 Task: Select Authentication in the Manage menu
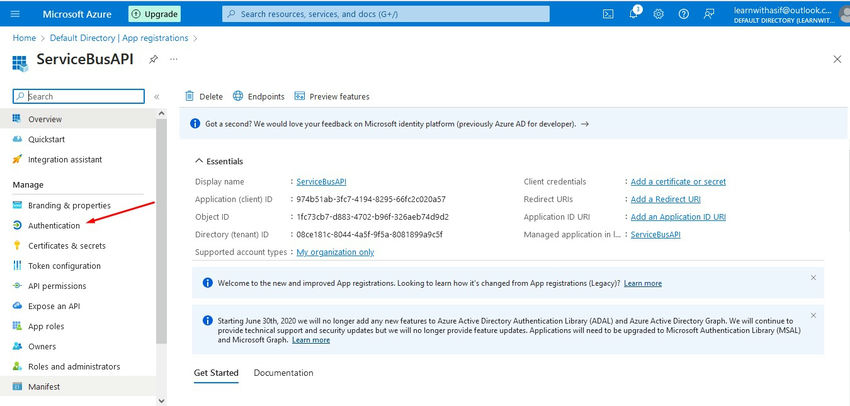[x=54, y=225]
